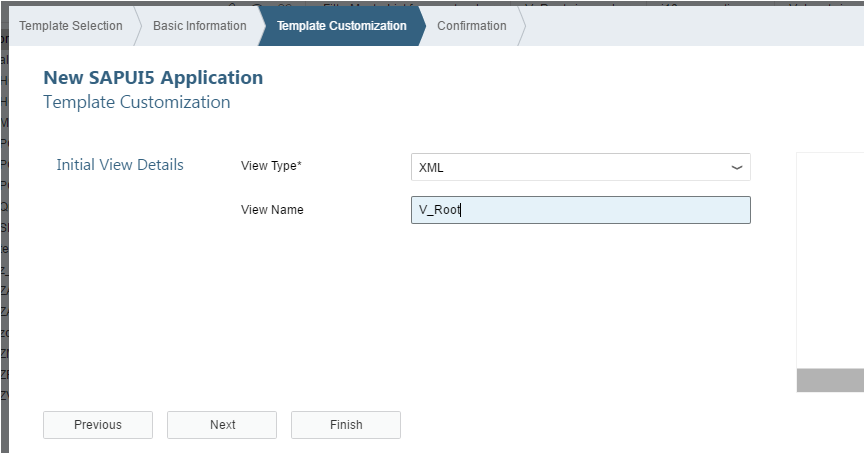Screen dimensions: 865x454
Task: Click the Template Customization subtitle text
Action: pos(137,102)
